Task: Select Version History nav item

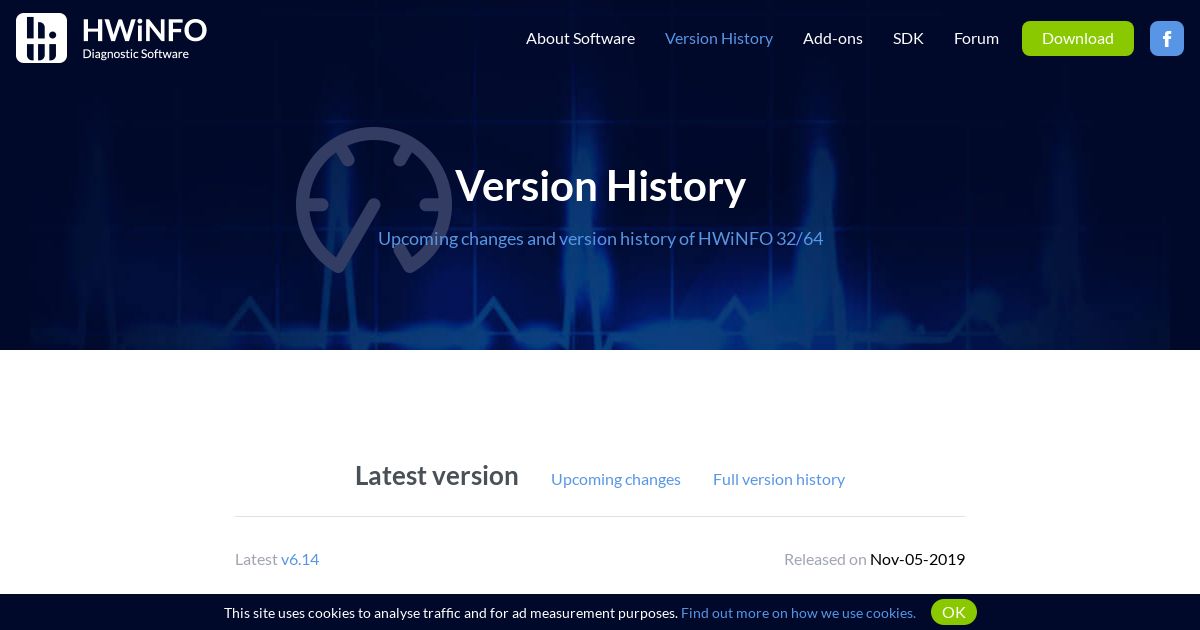Action: [719, 38]
